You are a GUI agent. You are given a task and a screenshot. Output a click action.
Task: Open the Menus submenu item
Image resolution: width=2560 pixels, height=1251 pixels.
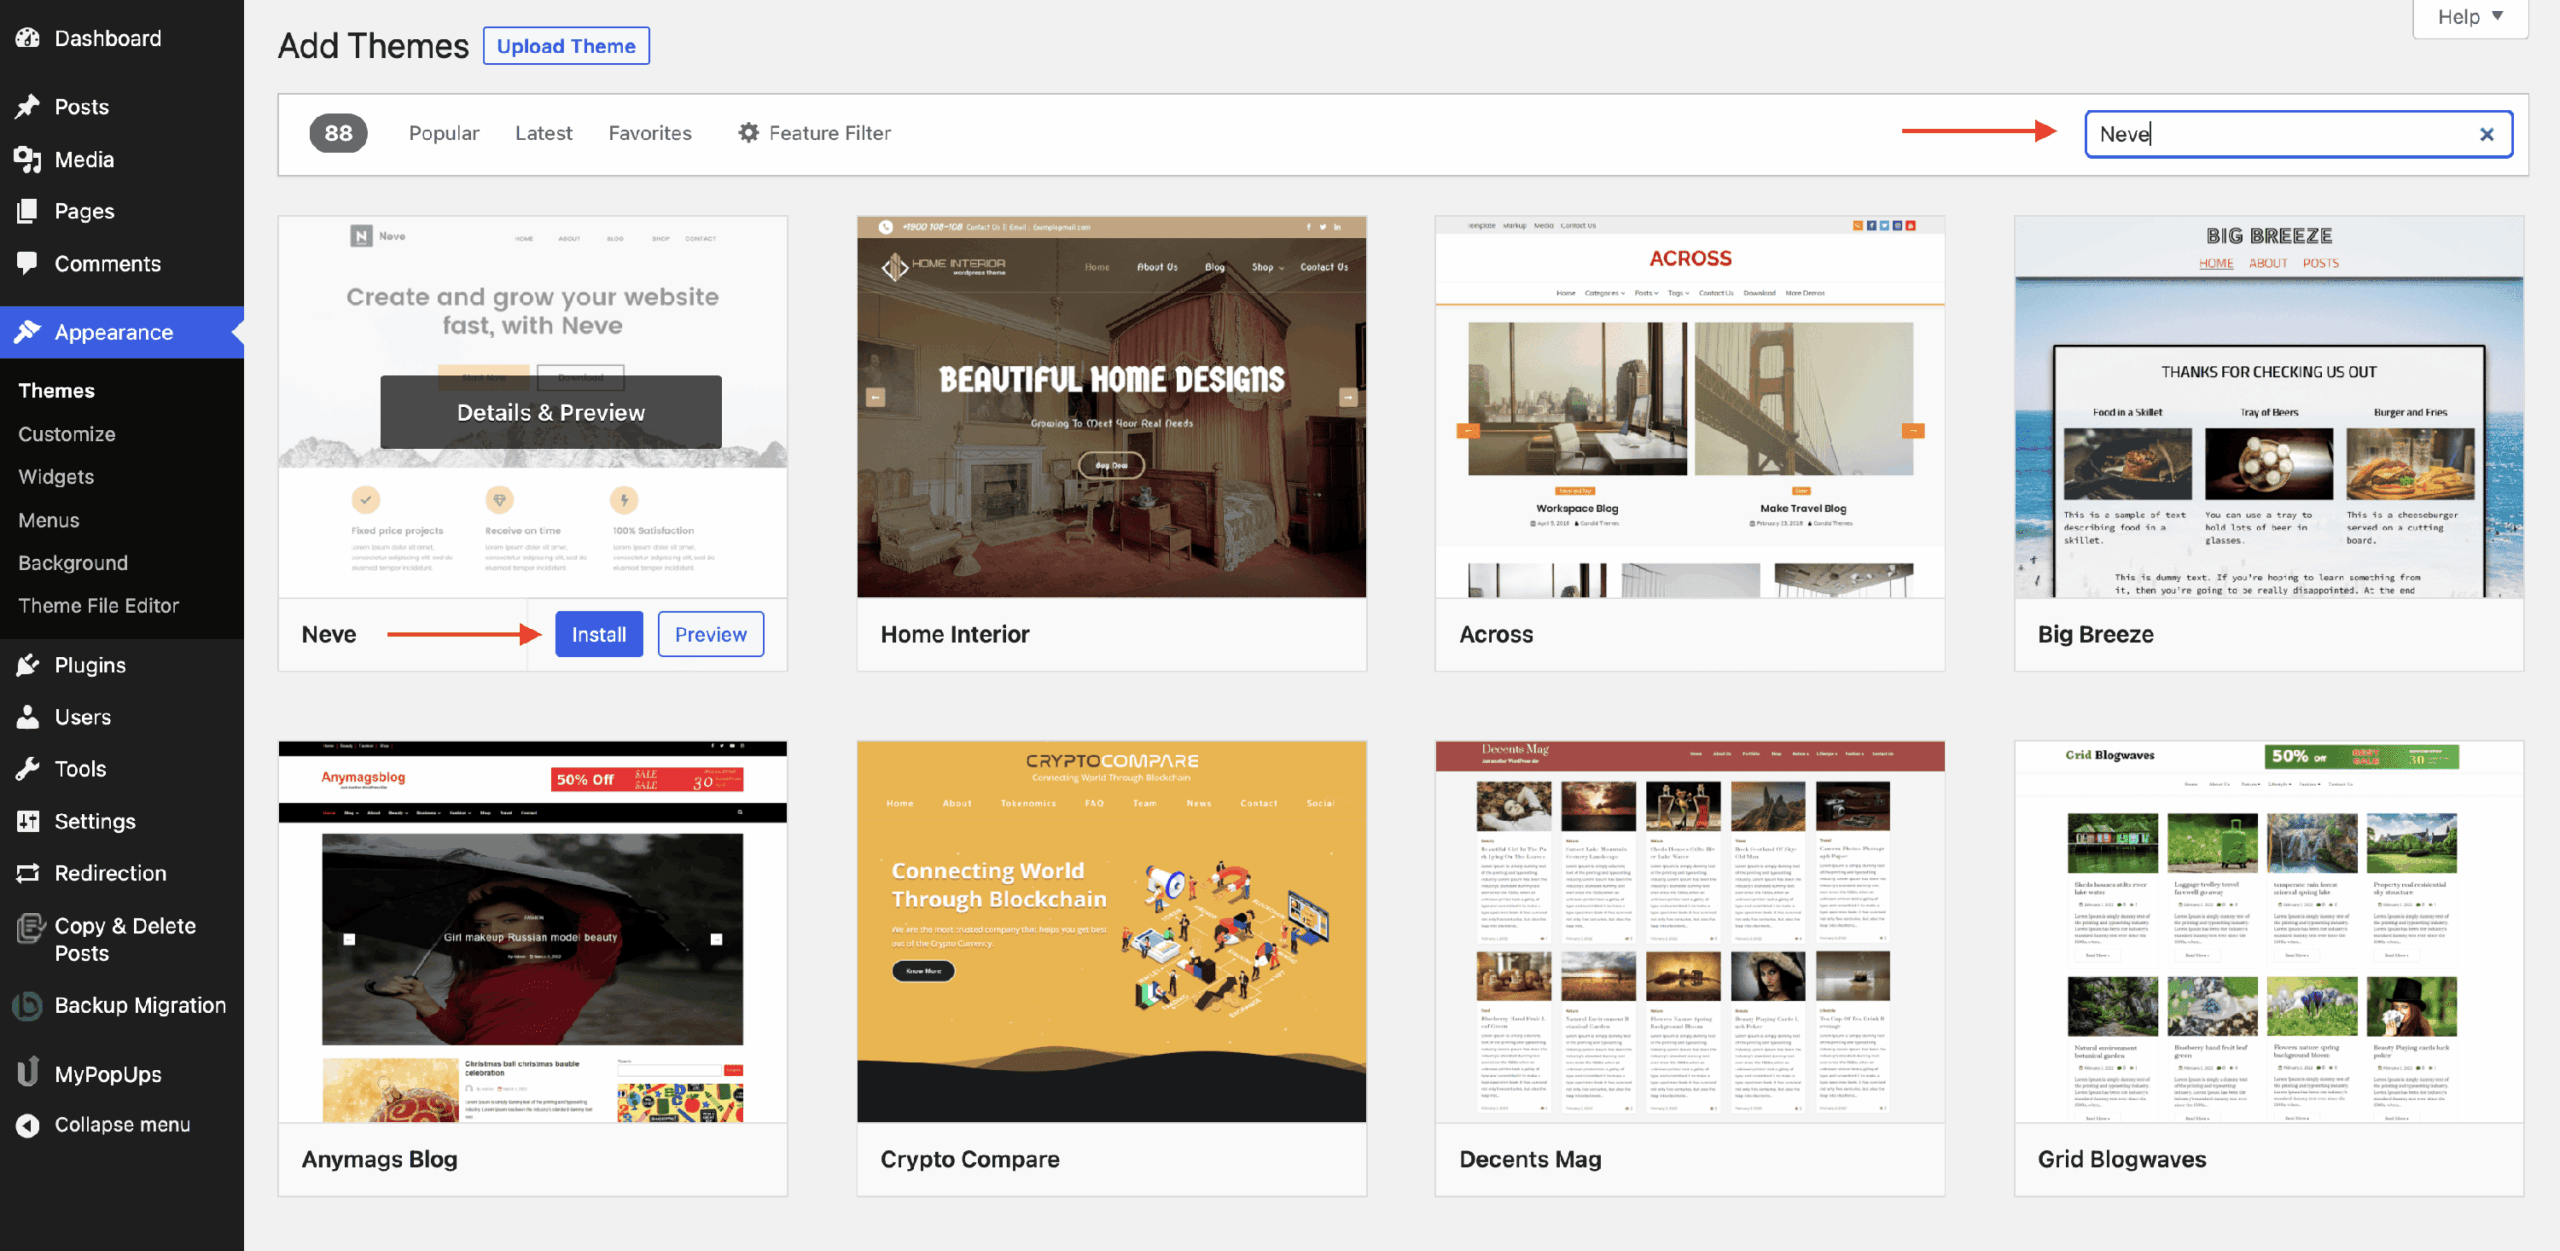click(49, 520)
